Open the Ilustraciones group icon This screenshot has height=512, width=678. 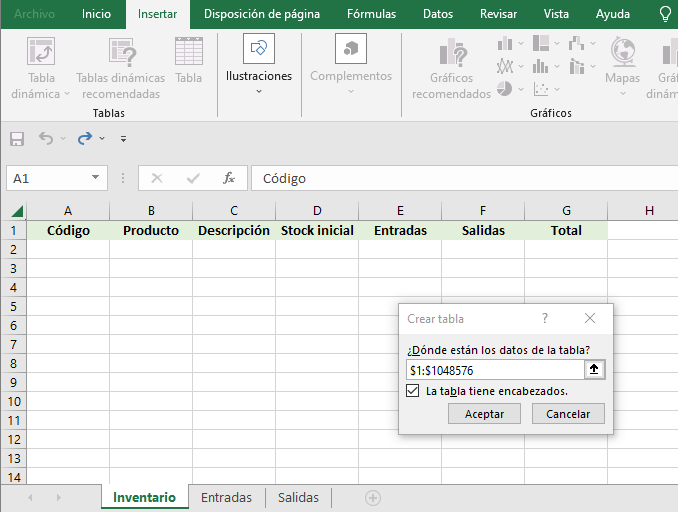(x=259, y=48)
